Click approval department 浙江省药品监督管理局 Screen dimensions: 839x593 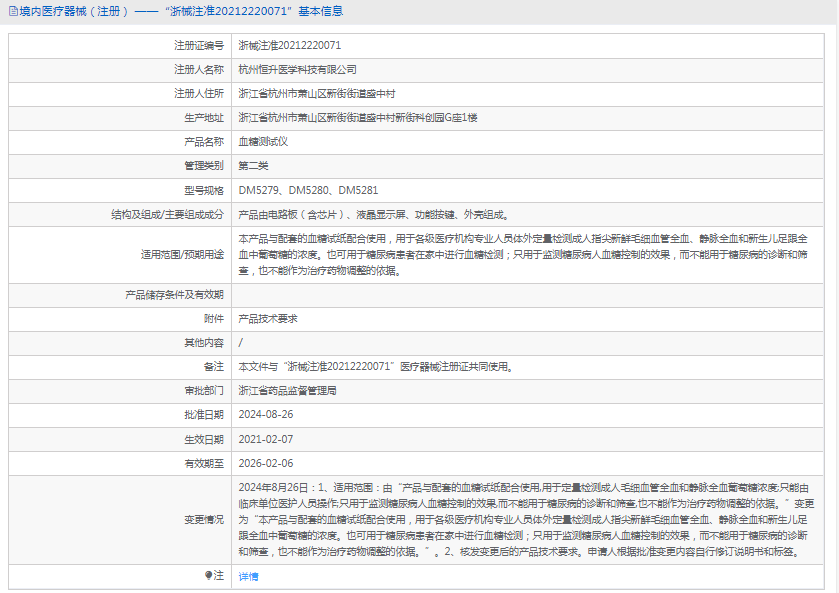click(287, 391)
